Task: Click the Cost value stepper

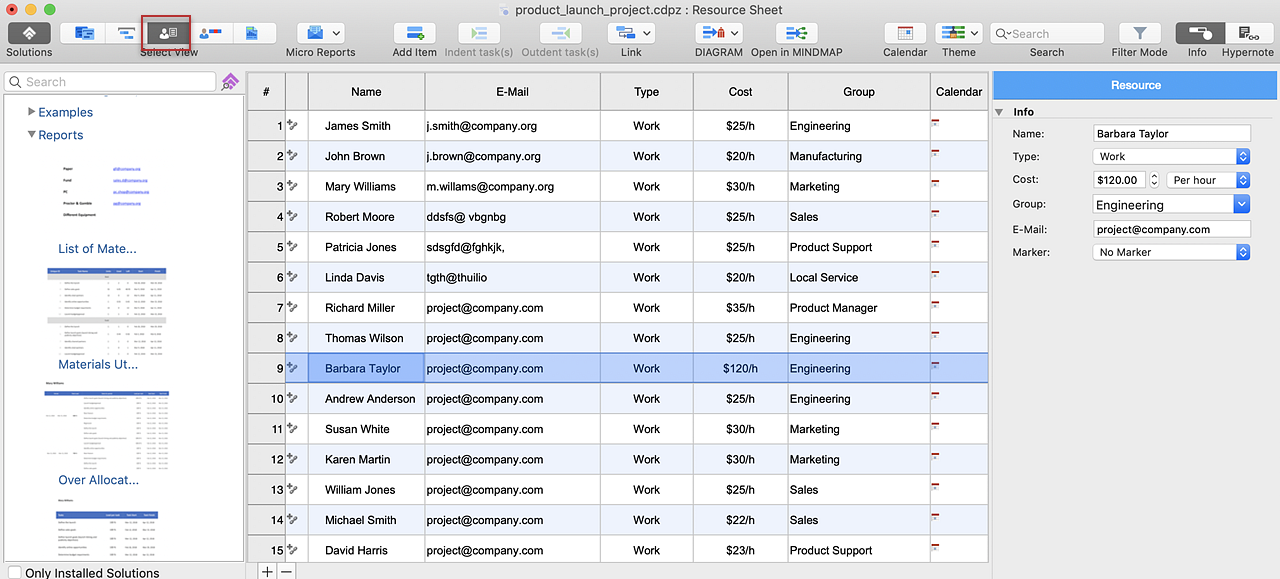Action: click(x=1155, y=181)
